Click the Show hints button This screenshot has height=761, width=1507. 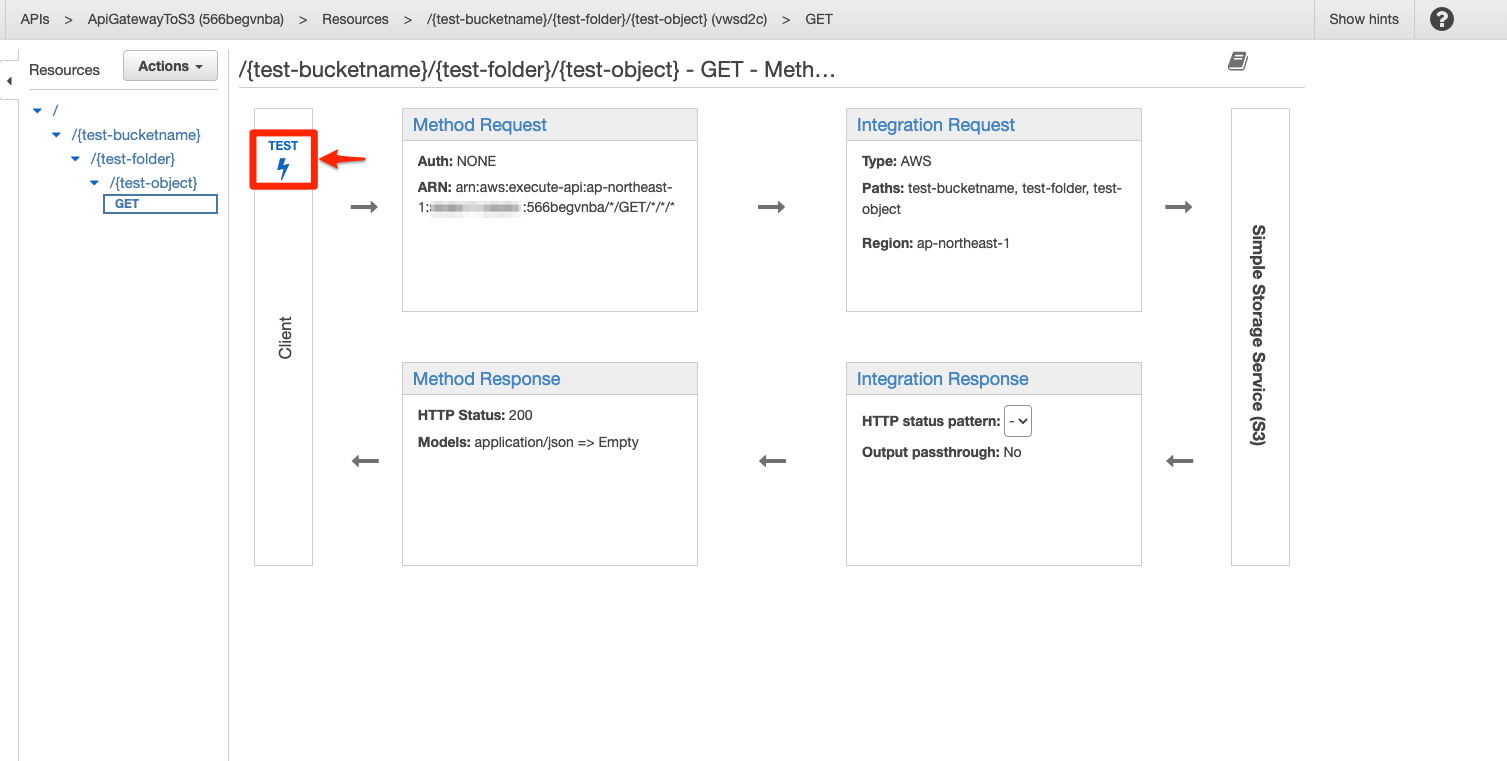(x=1363, y=19)
